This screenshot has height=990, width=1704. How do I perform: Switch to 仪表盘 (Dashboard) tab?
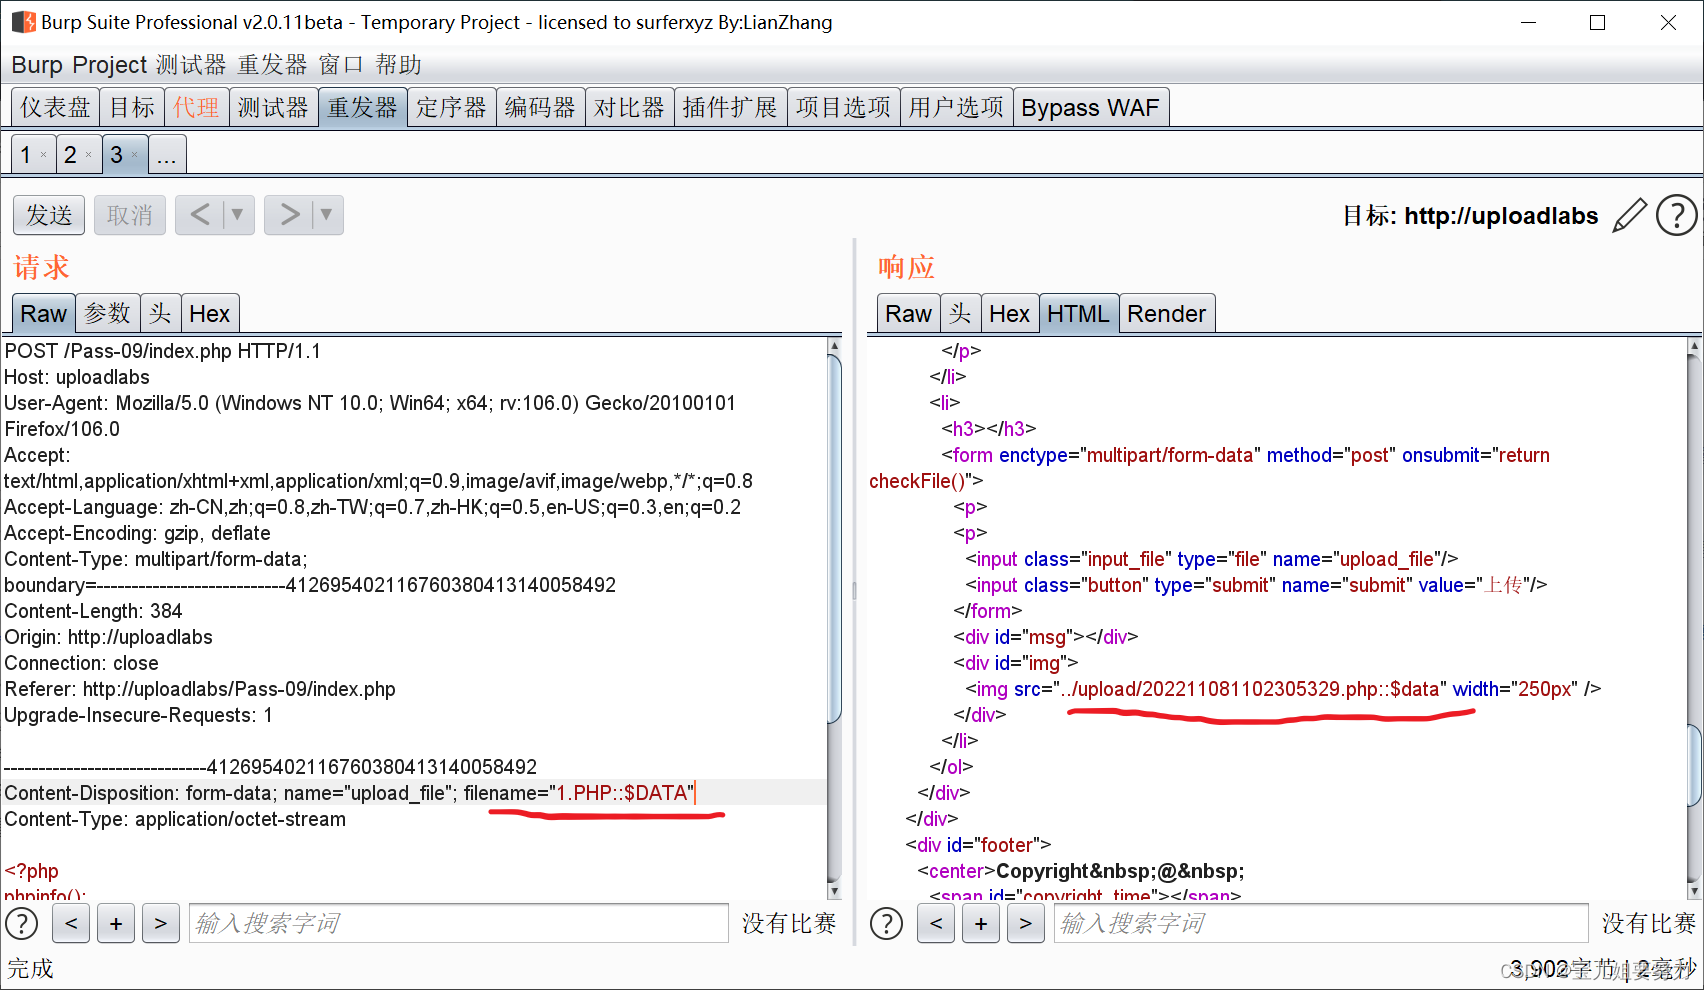click(56, 107)
